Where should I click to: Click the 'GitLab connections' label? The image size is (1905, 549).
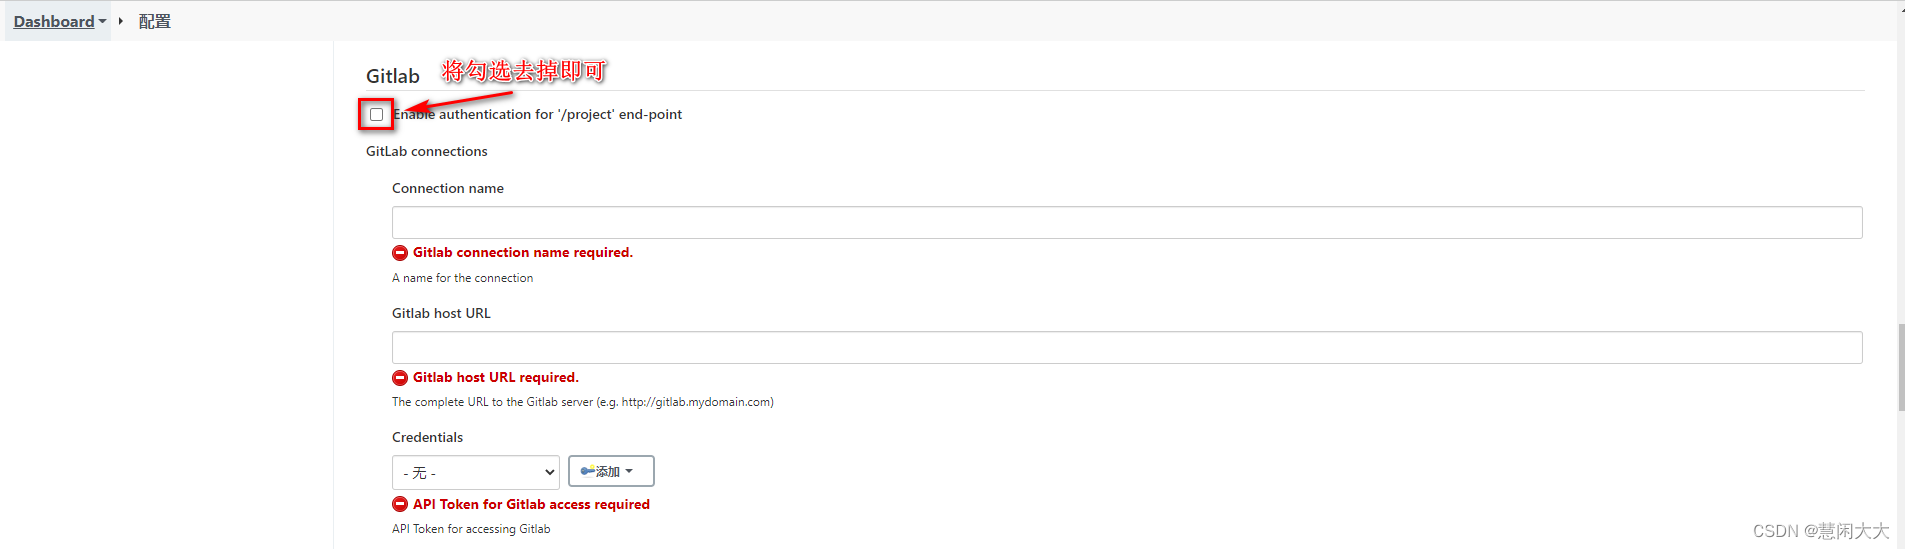427,151
